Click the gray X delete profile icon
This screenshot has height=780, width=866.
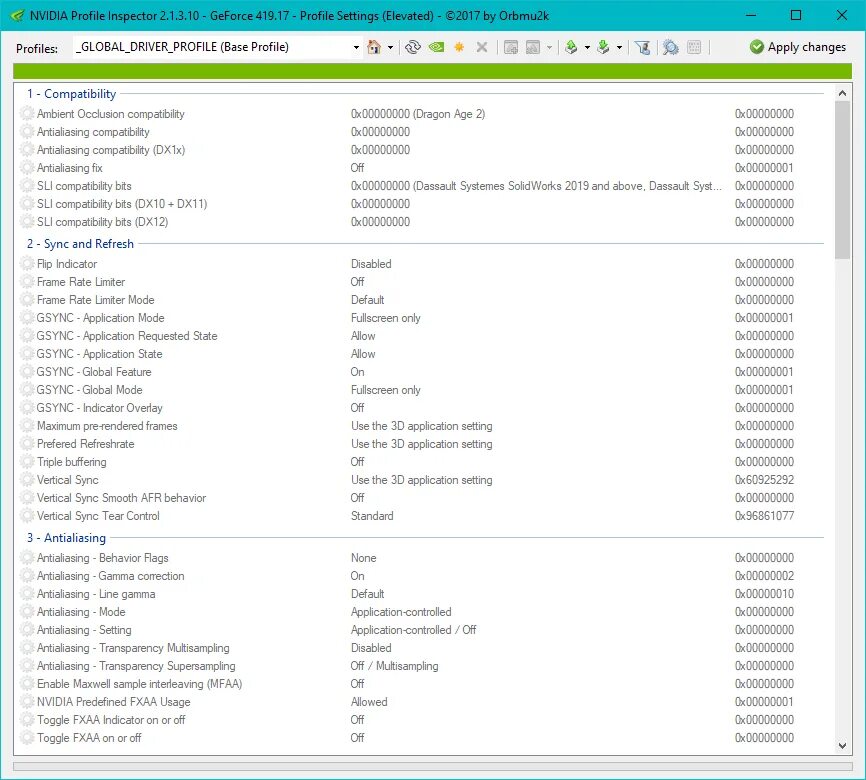[x=482, y=48]
